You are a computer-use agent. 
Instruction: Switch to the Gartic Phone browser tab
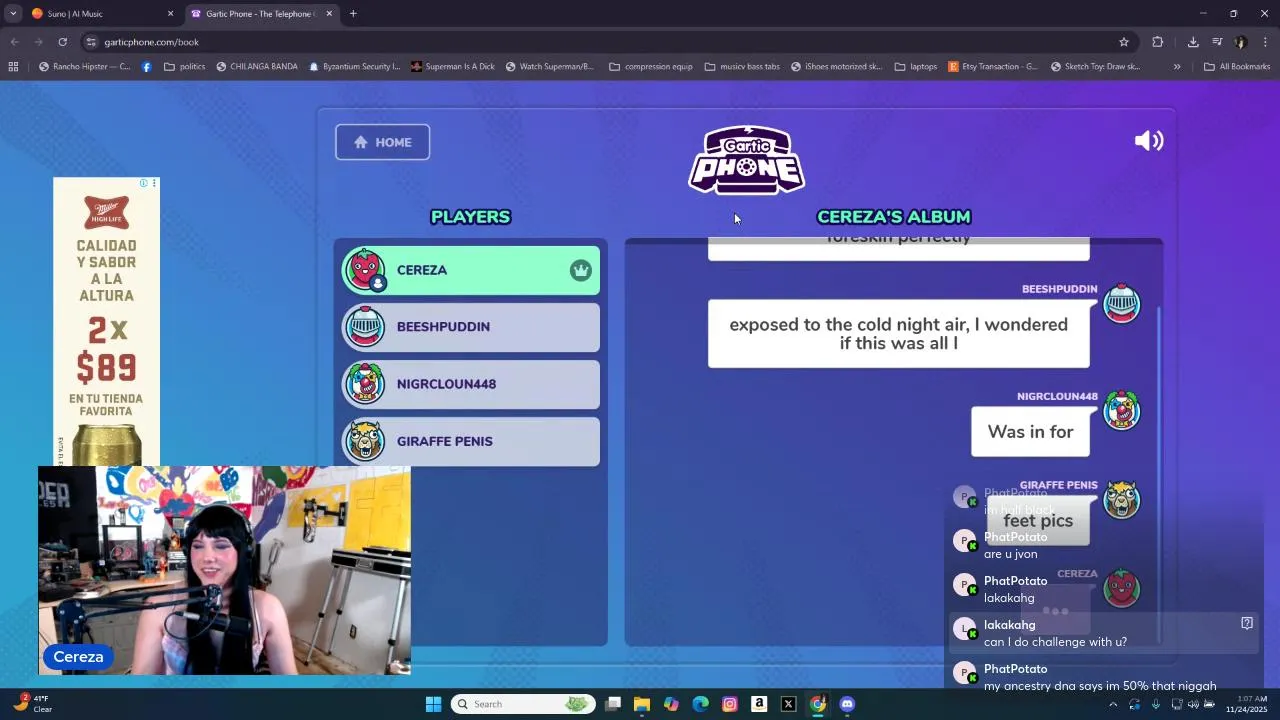tap(260, 14)
